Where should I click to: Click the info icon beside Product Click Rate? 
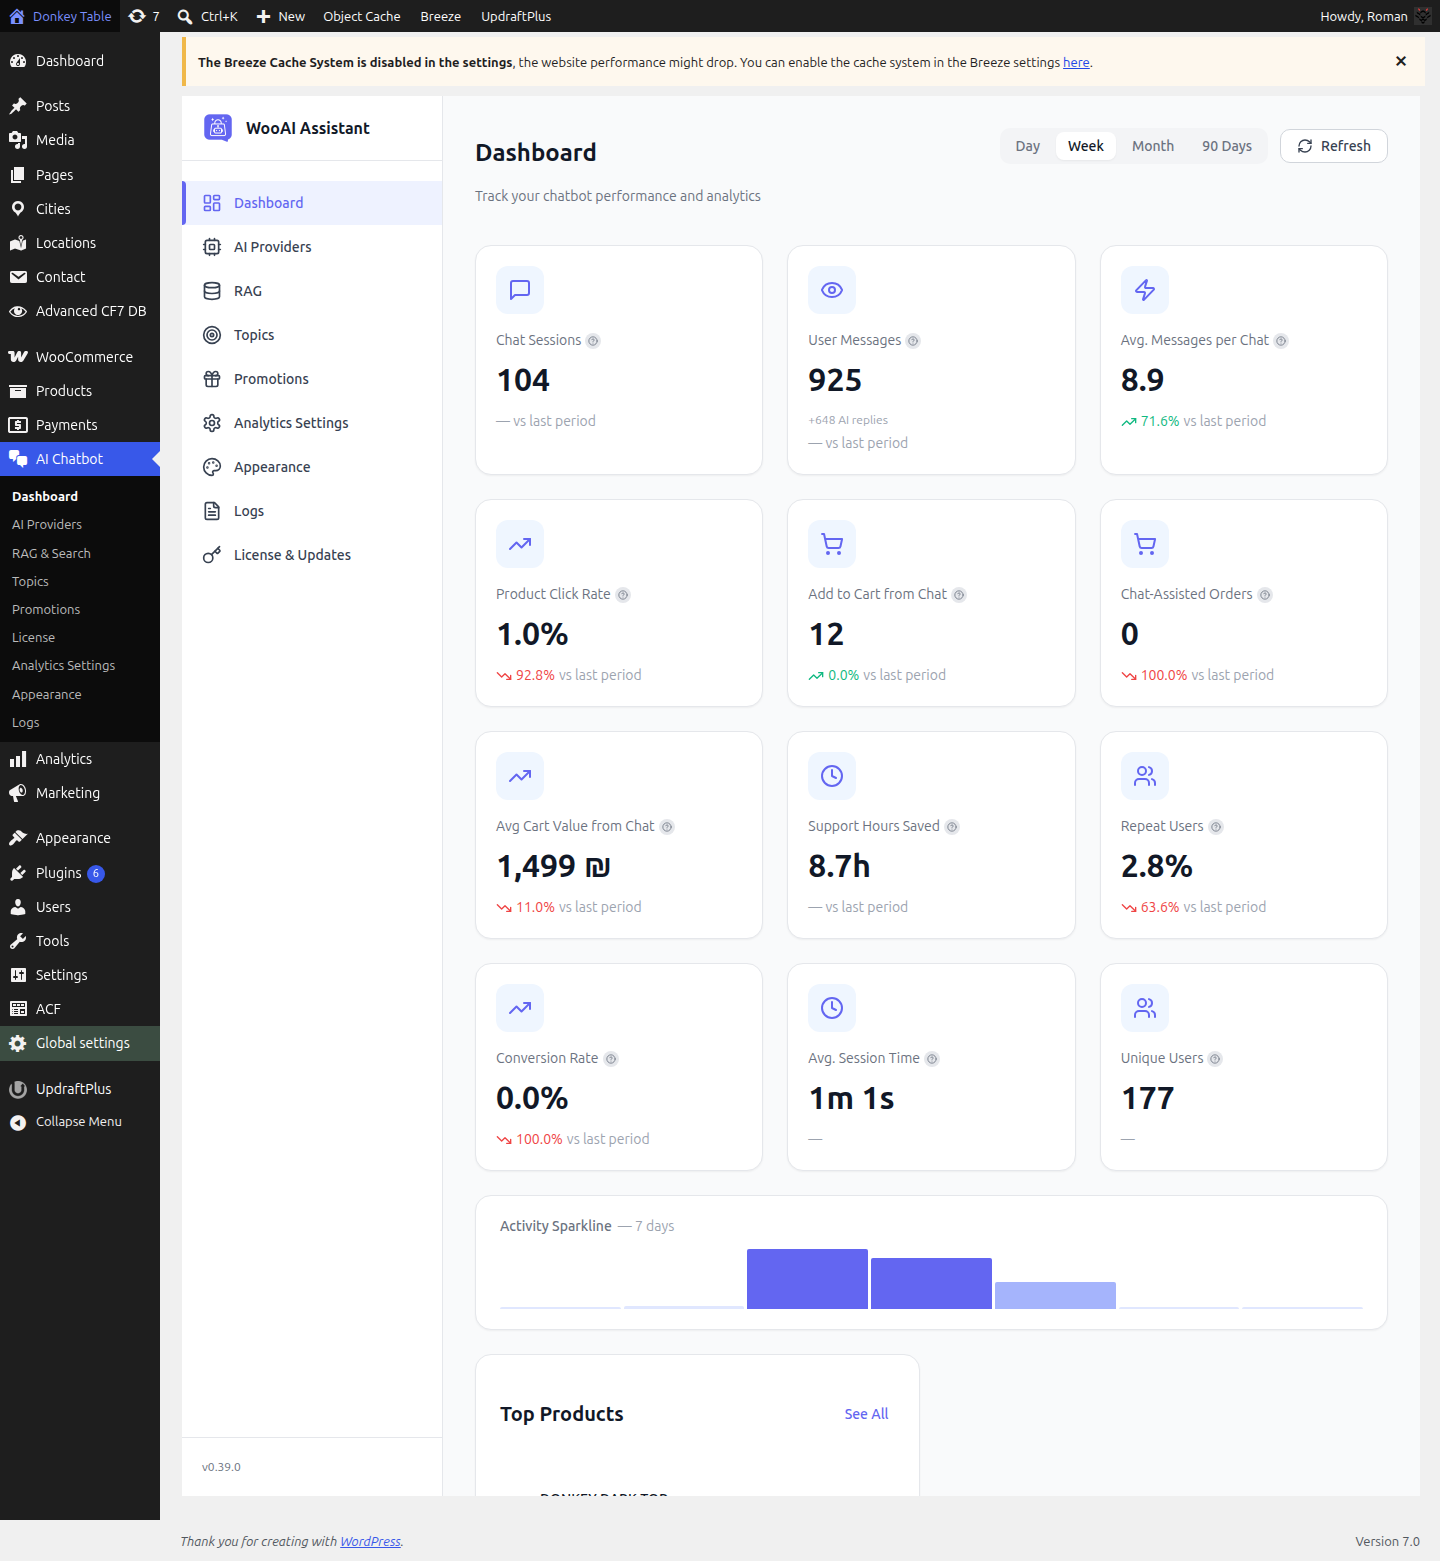[623, 595]
